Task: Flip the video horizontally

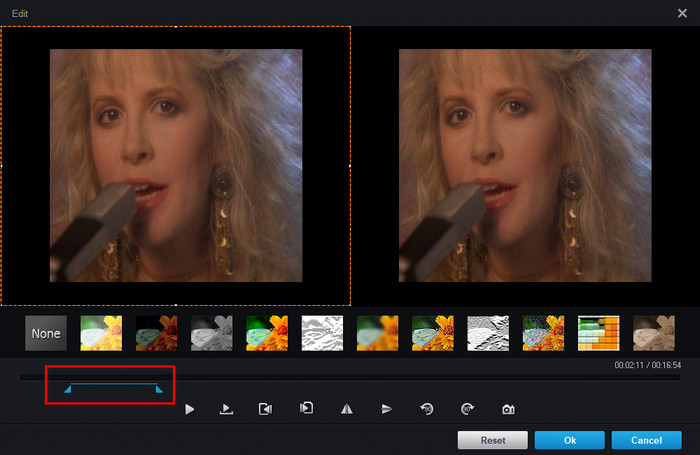Action: (x=347, y=409)
